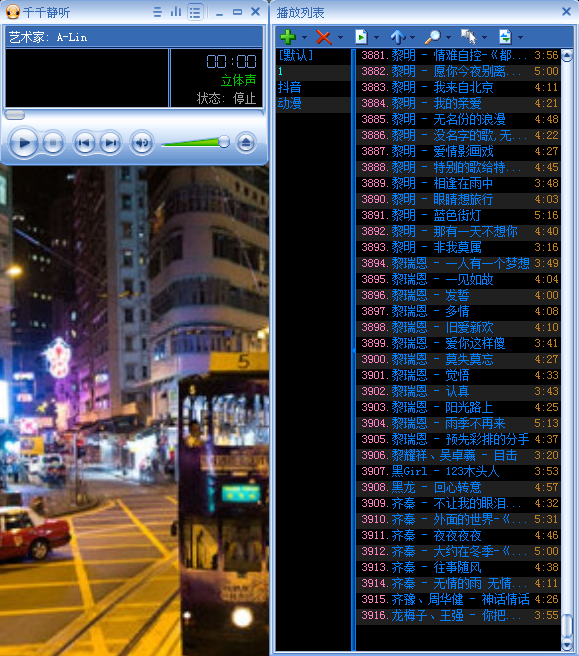This screenshot has height=656, width=579.
Task: Click the blue up arrow sort icon
Action: tap(397, 37)
